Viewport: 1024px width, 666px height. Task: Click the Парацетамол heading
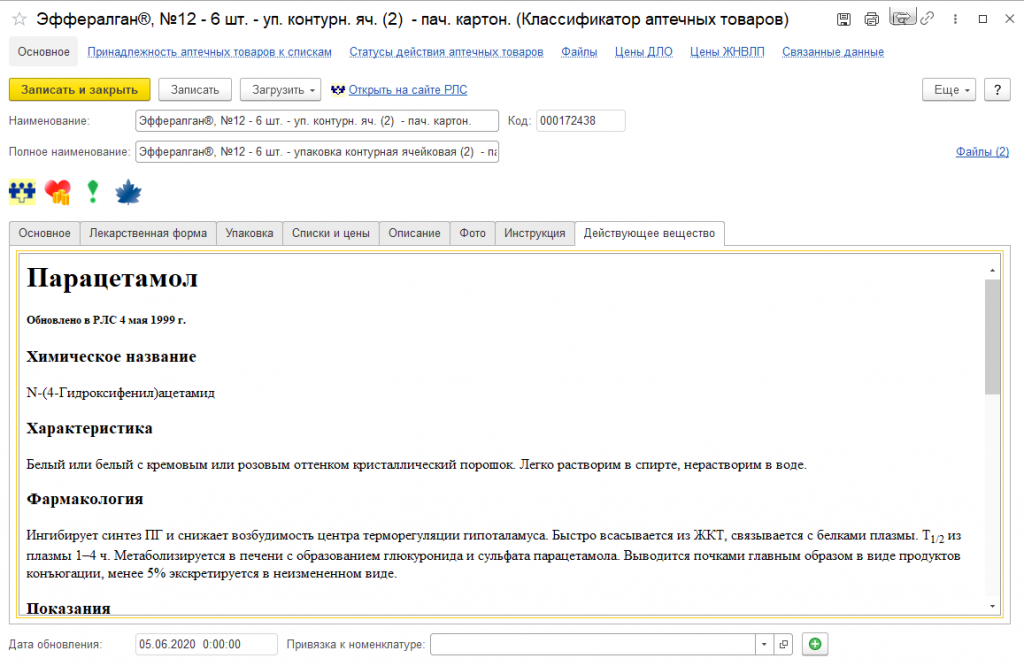[112, 278]
